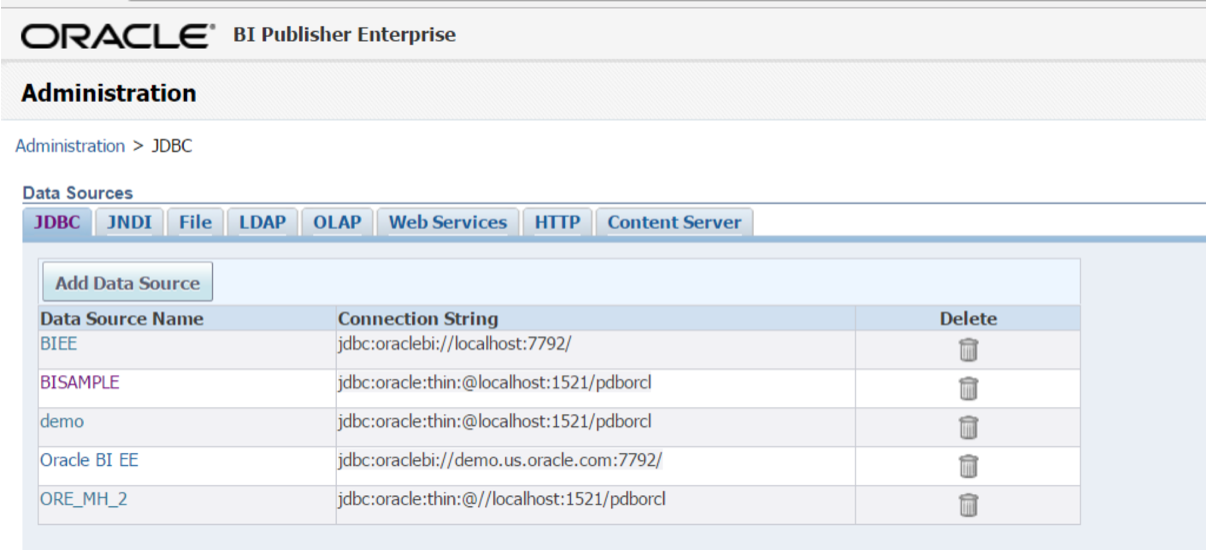1208x550 pixels.
Task: Click the Administration page heading
Action: [x=109, y=94]
